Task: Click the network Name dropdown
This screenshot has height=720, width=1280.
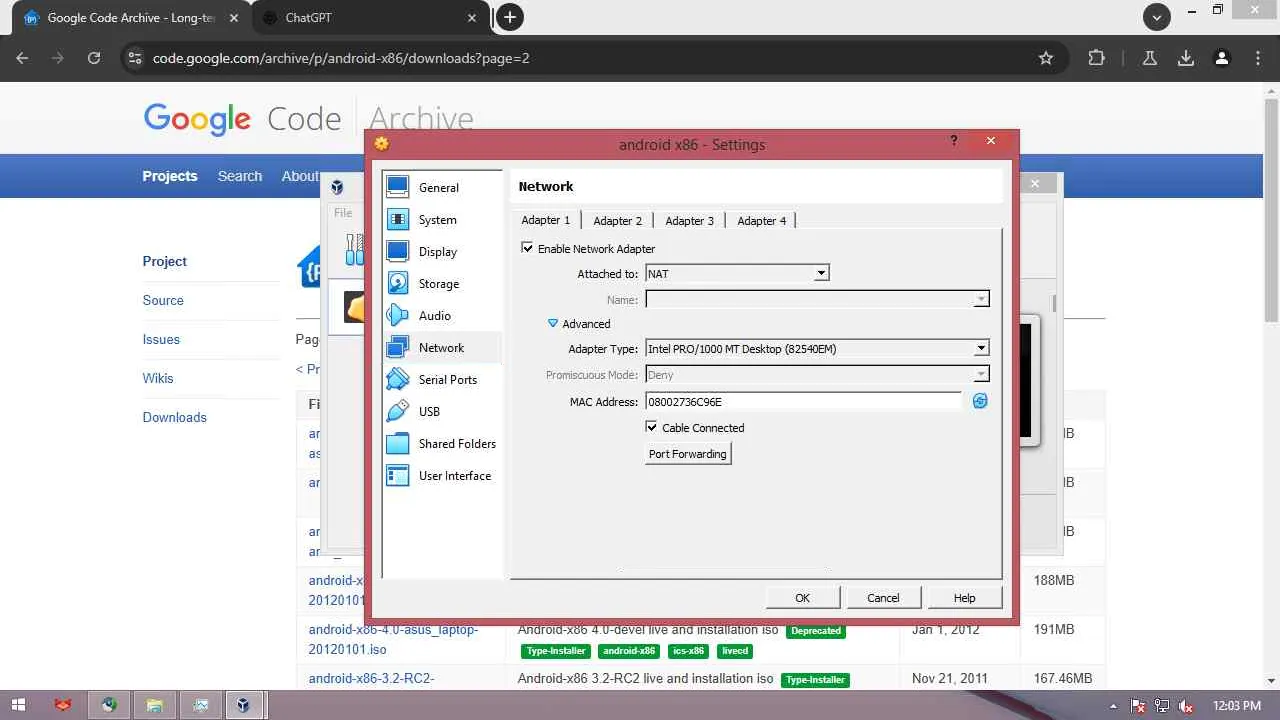Action: point(817,299)
